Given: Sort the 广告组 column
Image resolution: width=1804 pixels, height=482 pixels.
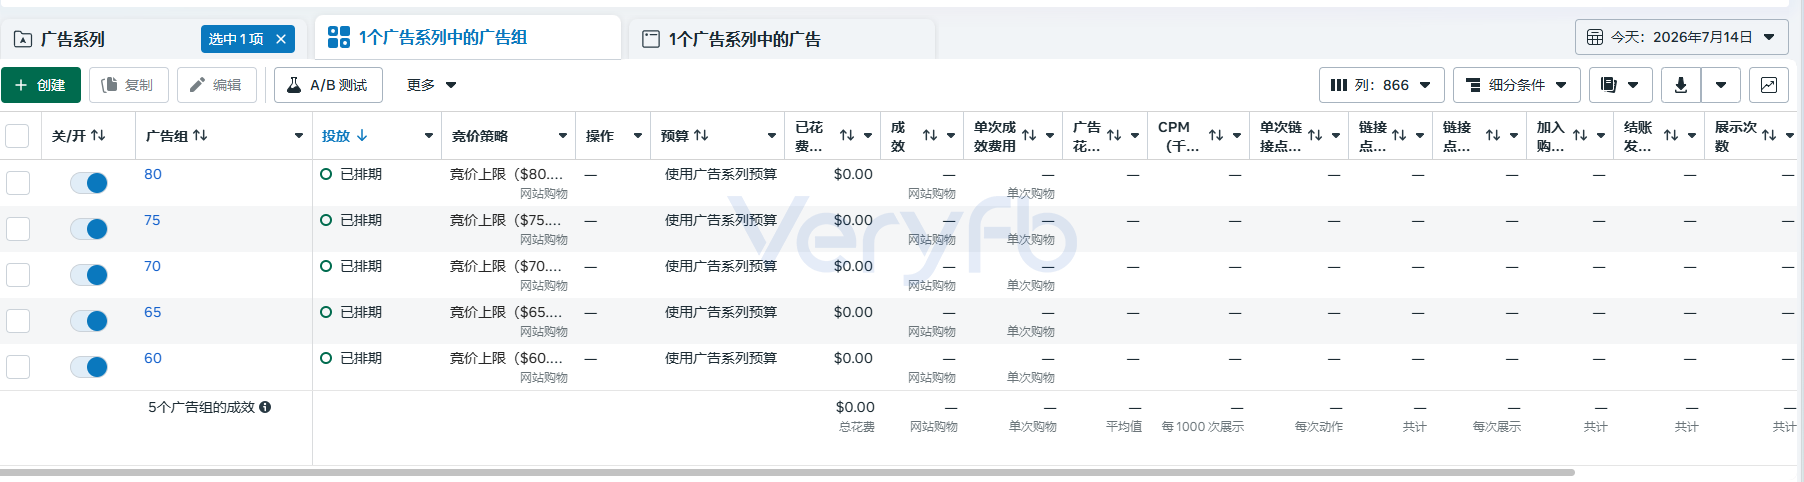Looking at the screenshot, I should click(x=200, y=135).
